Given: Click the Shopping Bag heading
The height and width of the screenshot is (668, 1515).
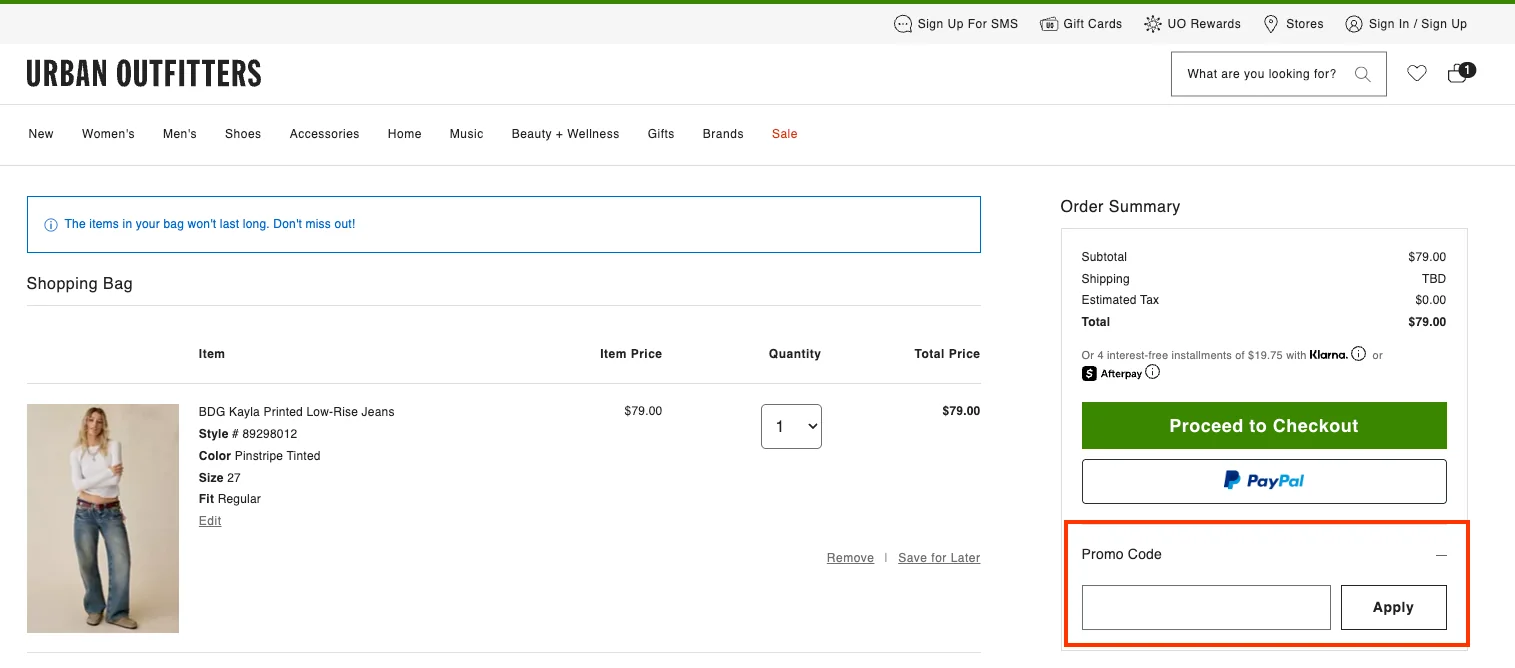Looking at the screenshot, I should pos(80,284).
